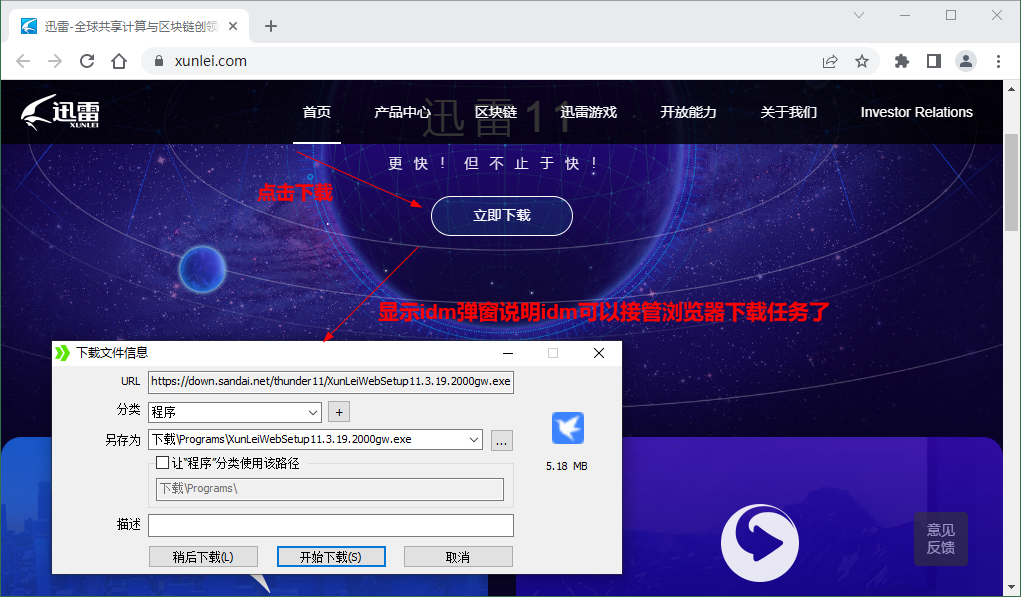The width and height of the screenshot is (1021, 597).
Task: Open the 迅雷游戏 navigation item
Action: [x=588, y=112]
